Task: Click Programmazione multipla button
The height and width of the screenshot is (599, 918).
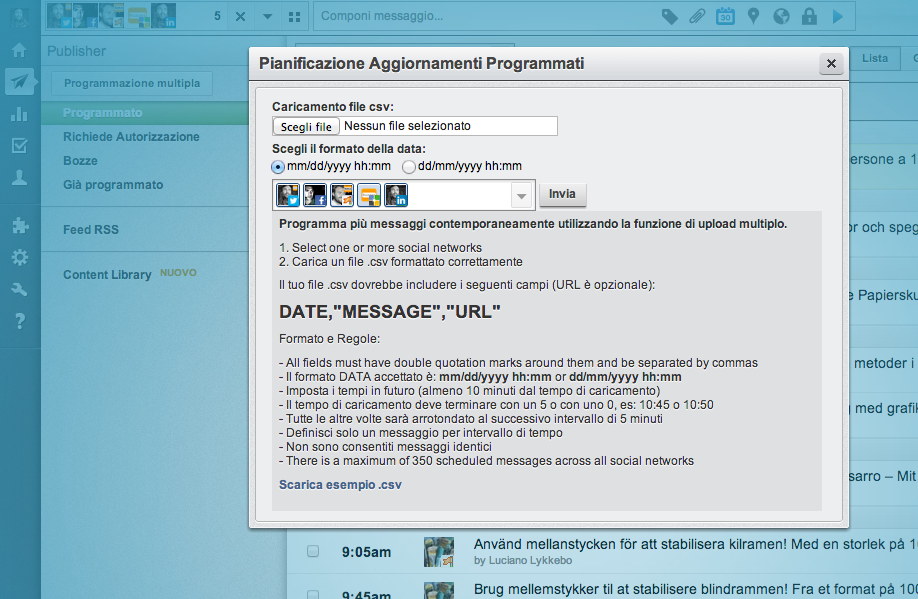Action: click(132, 83)
